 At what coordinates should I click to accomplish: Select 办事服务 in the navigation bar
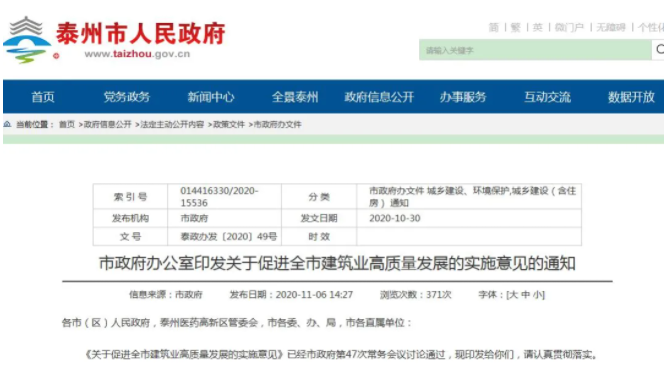pos(463,97)
